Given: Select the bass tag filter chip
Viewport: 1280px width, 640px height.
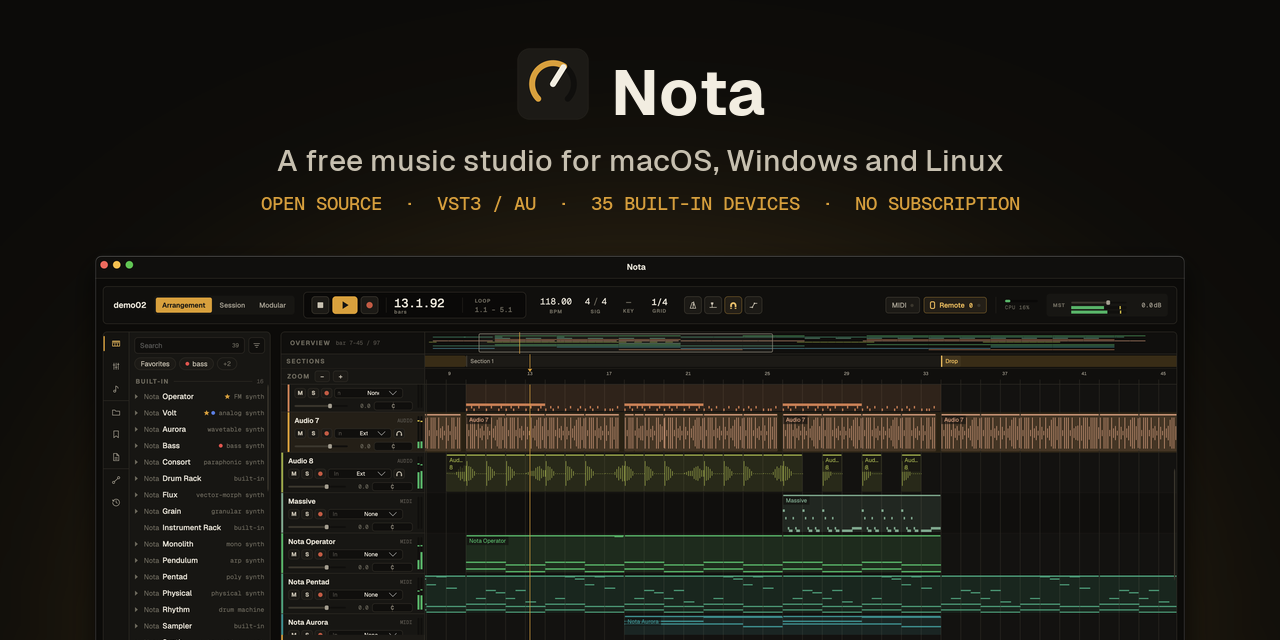Looking at the screenshot, I should point(196,364).
